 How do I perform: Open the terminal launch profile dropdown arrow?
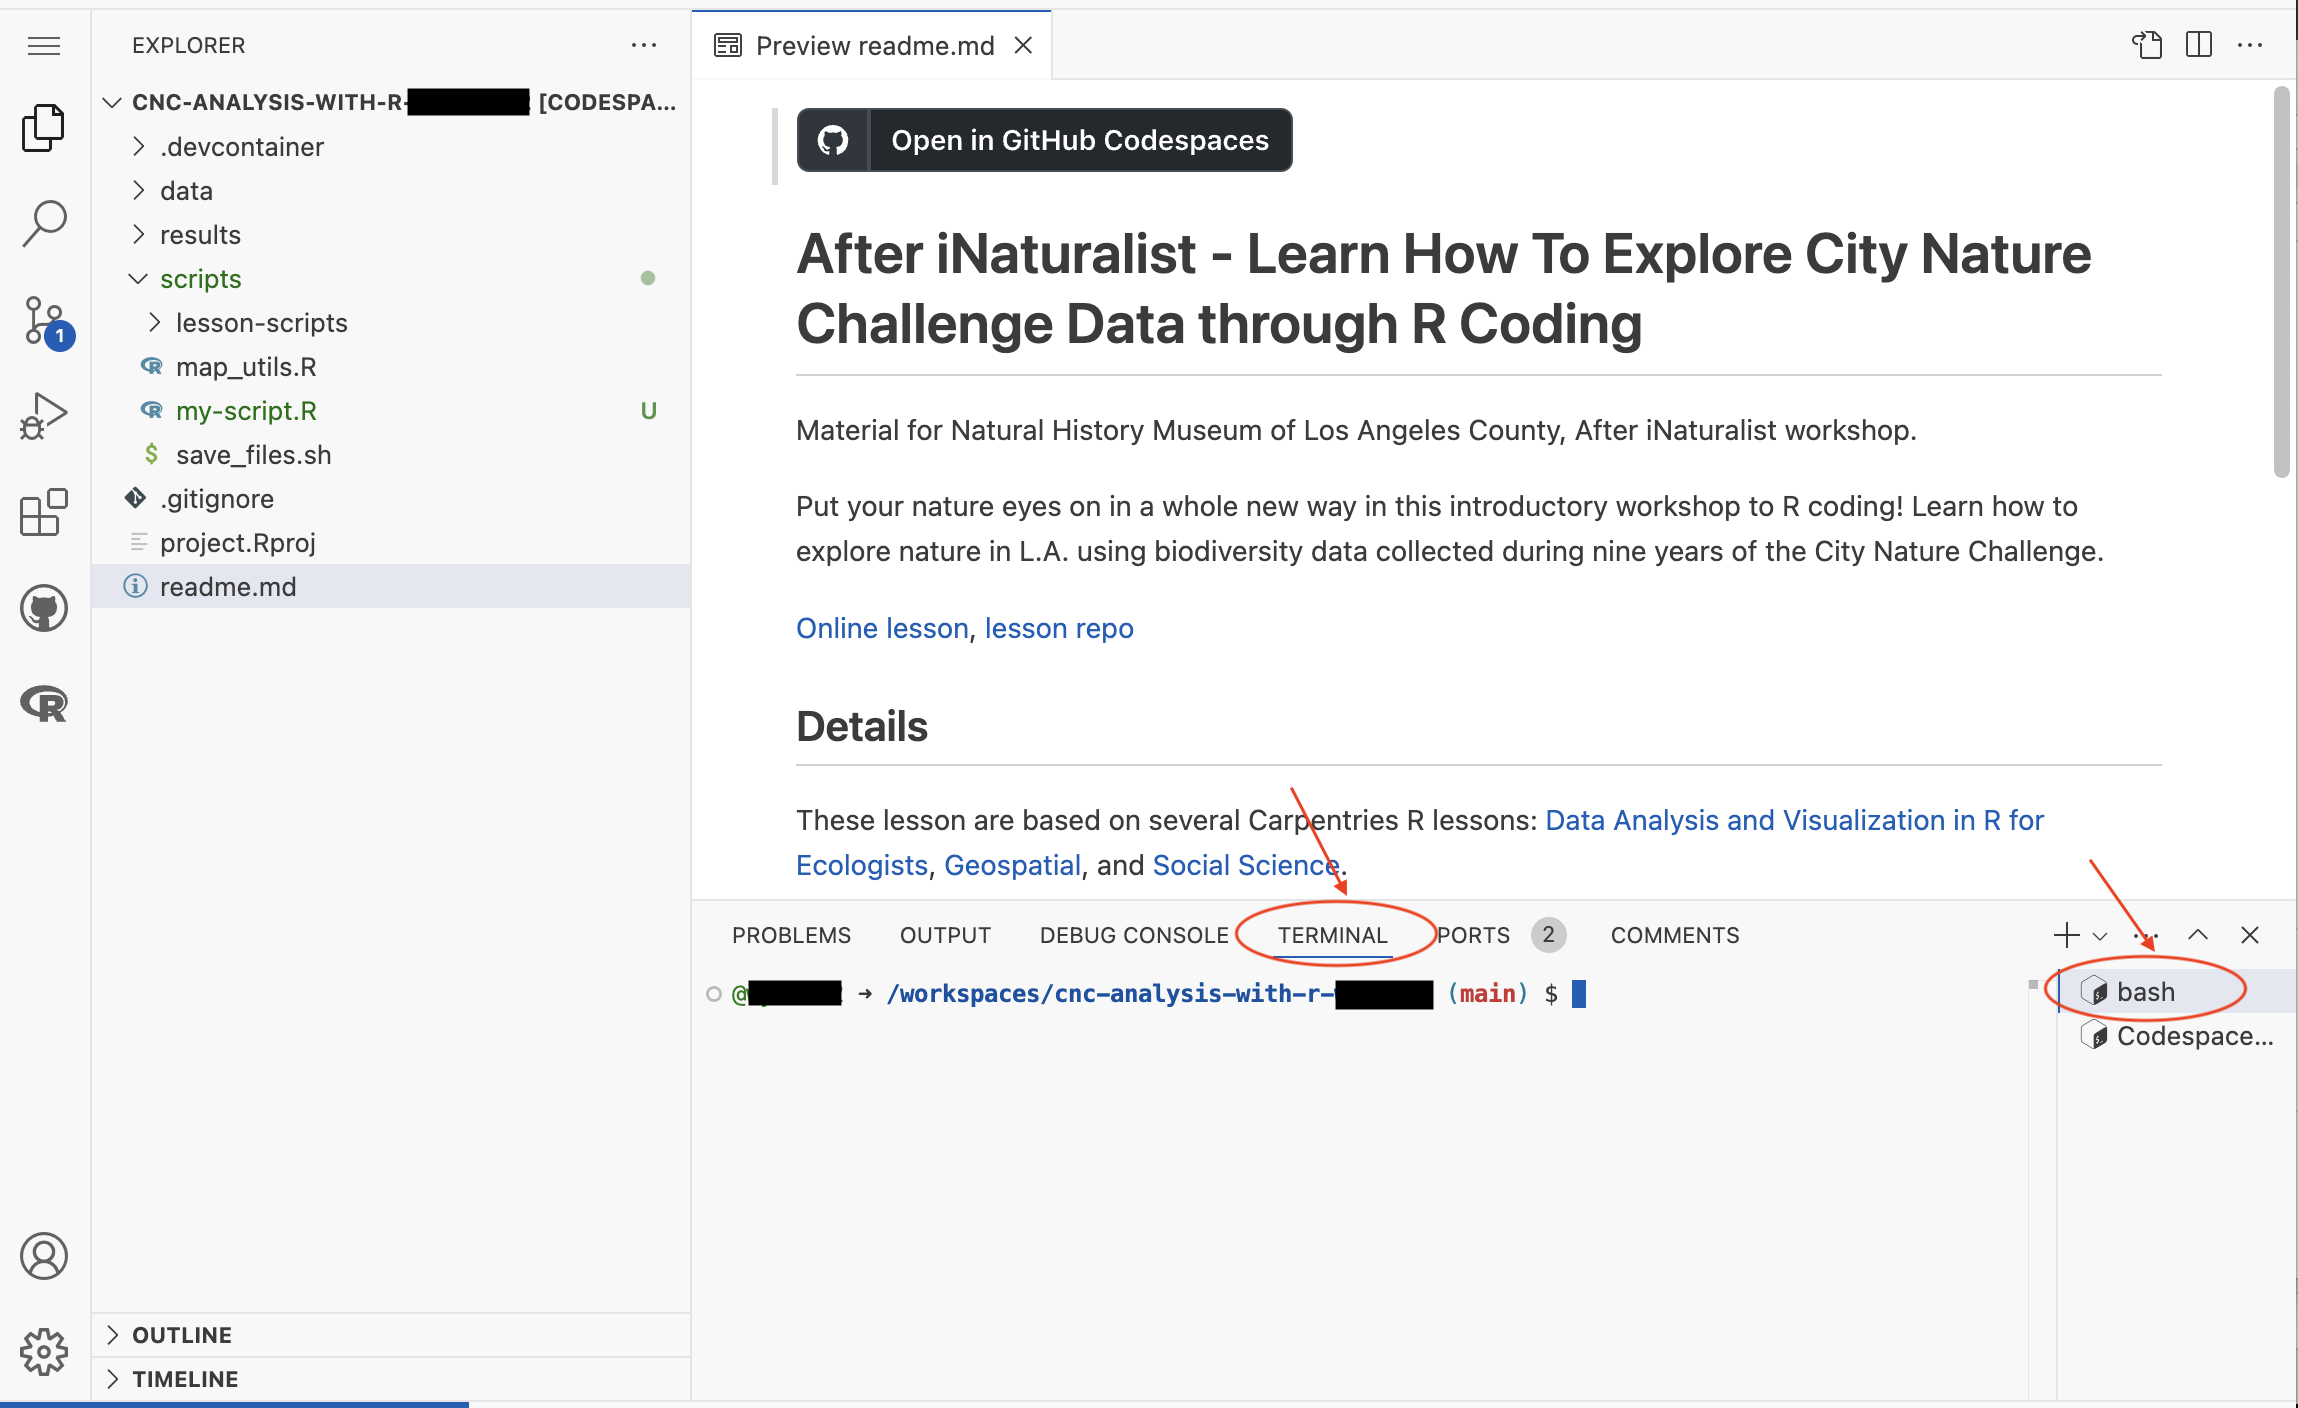(2100, 936)
